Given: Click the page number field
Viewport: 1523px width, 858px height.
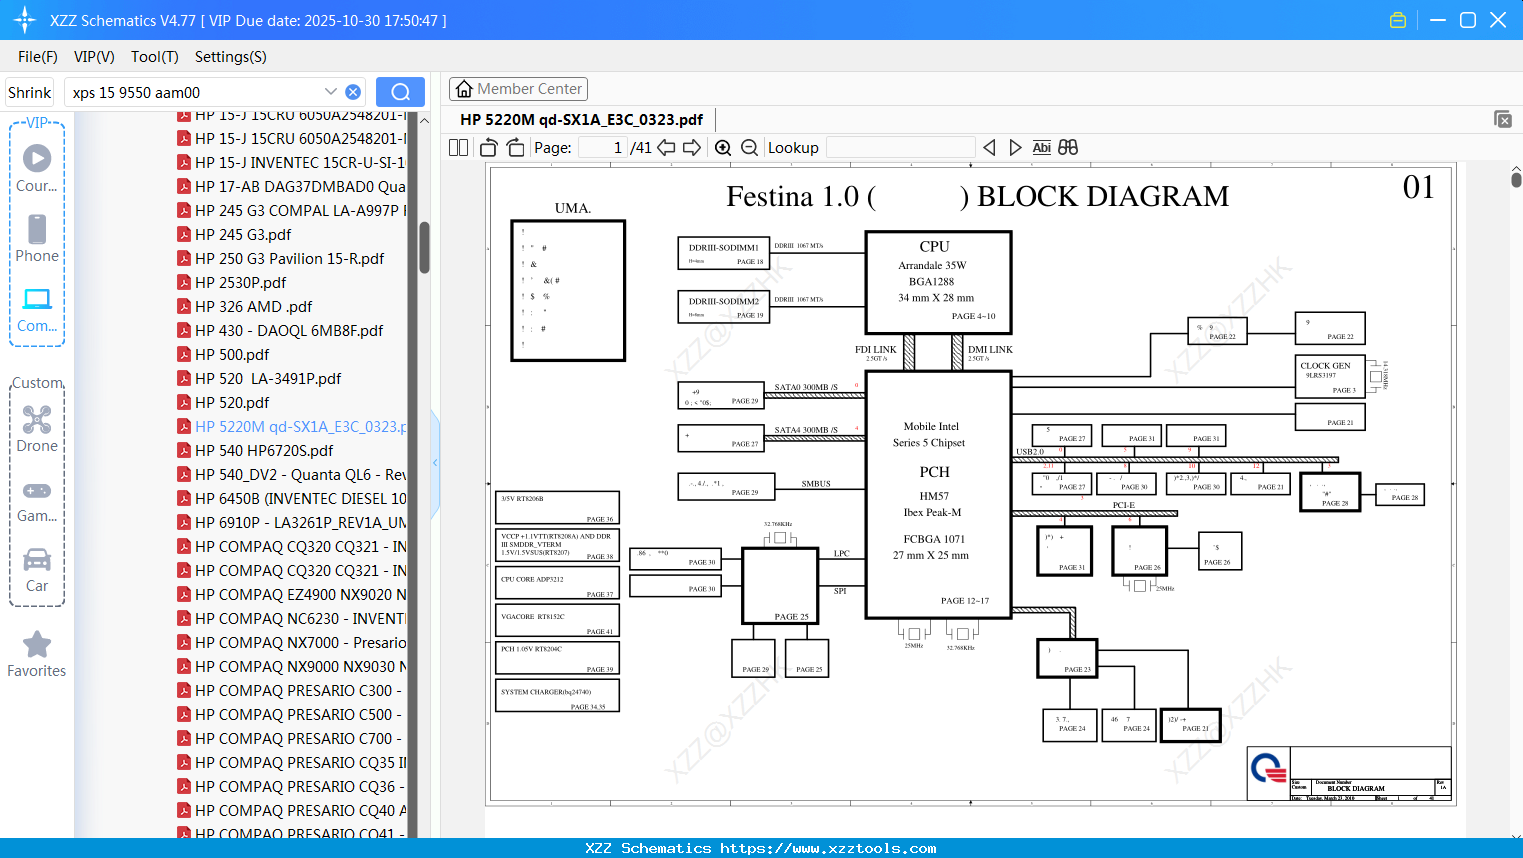Looking at the screenshot, I should coord(602,147).
